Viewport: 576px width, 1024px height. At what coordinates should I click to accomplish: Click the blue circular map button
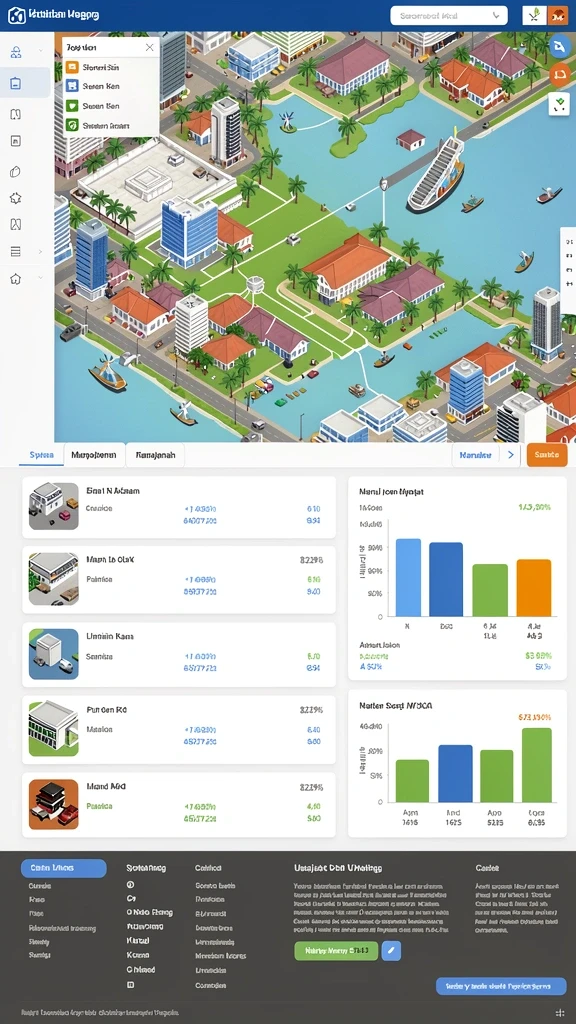pos(559,46)
